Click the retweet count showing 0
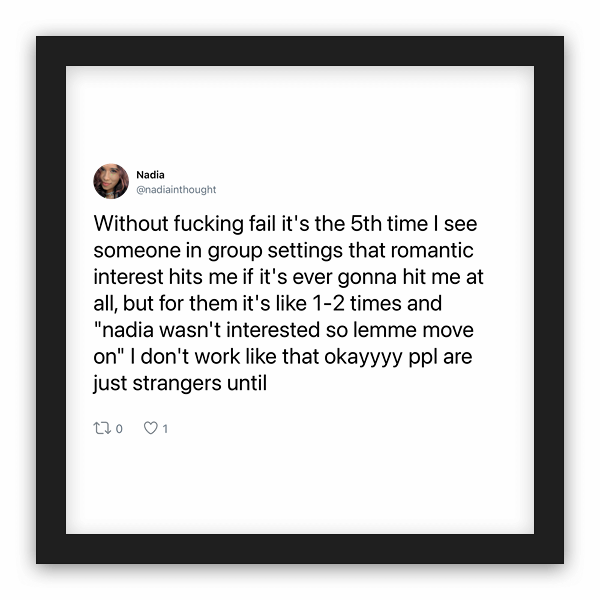The height and width of the screenshot is (600, 600). [x=119, y=429]
